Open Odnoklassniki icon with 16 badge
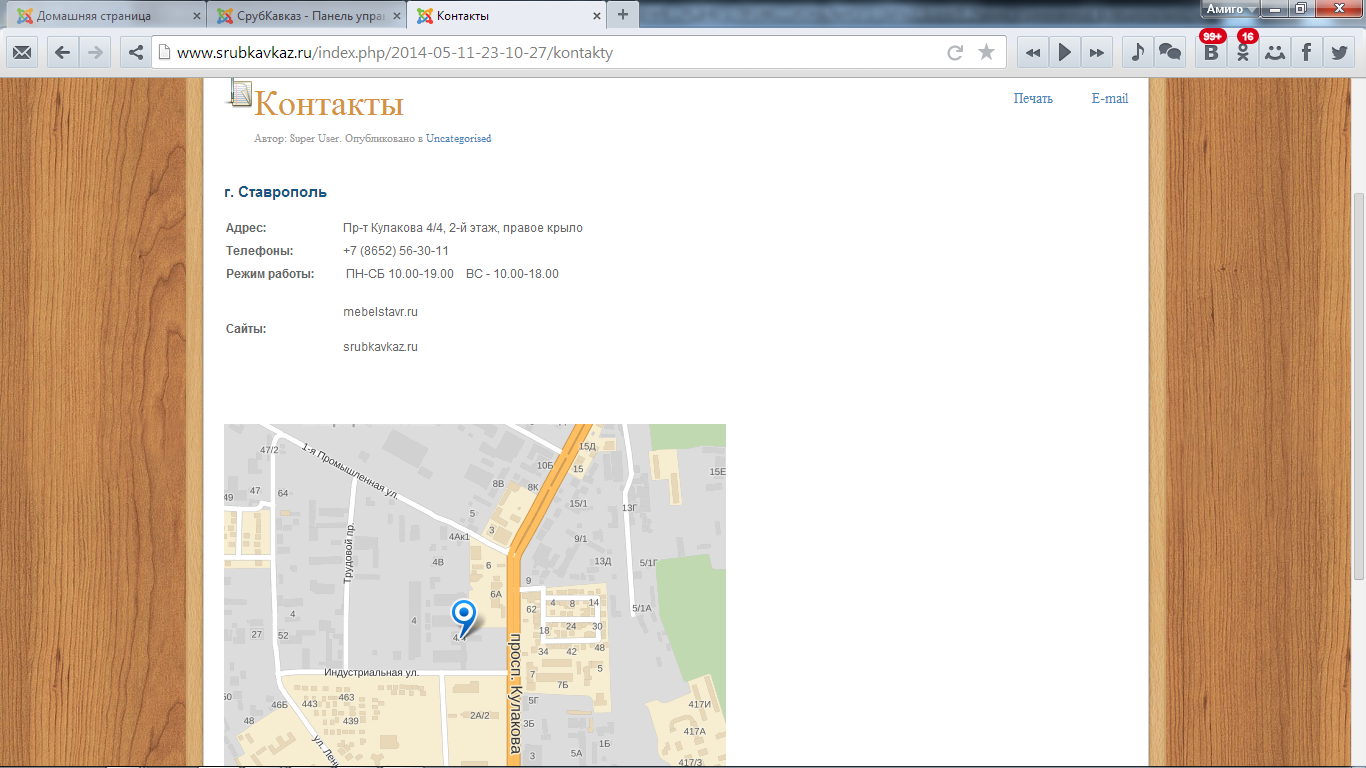Screen dimensions: 1366x768 (x=1243, y=51)
